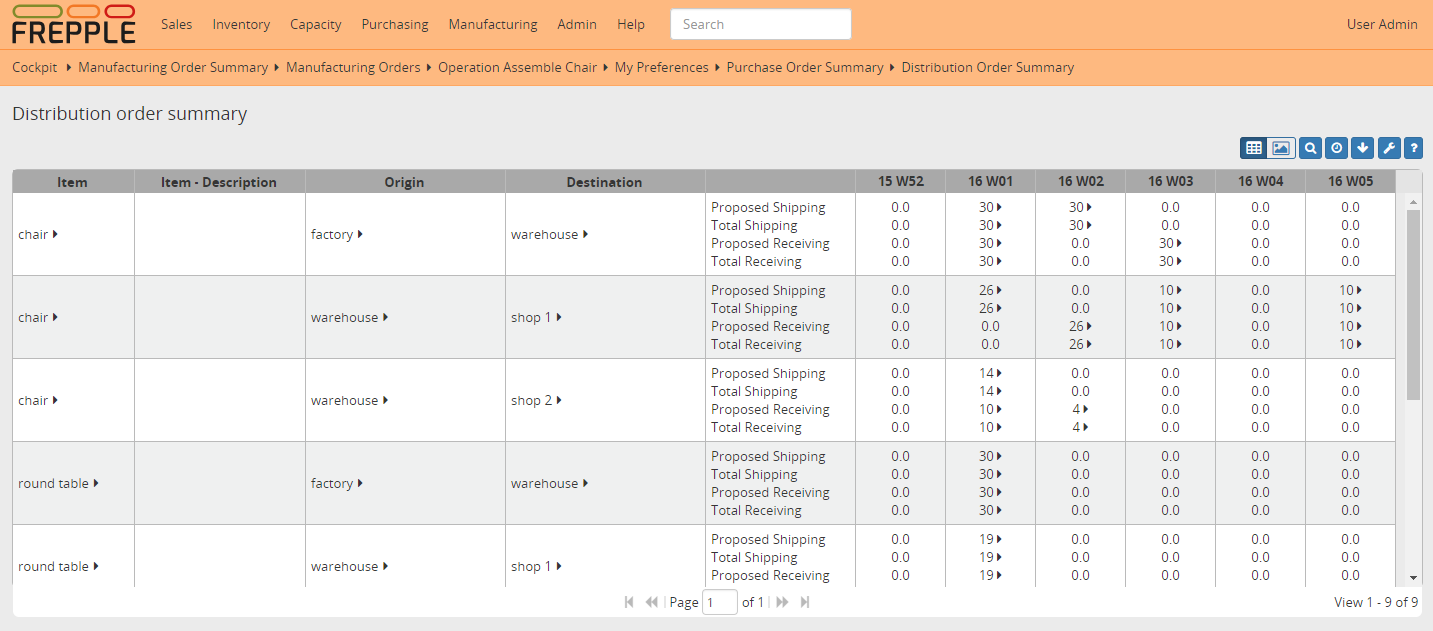Click inside the page number field
The height and width of the screenshot is (631, 1433).
(x=719, y=601)
